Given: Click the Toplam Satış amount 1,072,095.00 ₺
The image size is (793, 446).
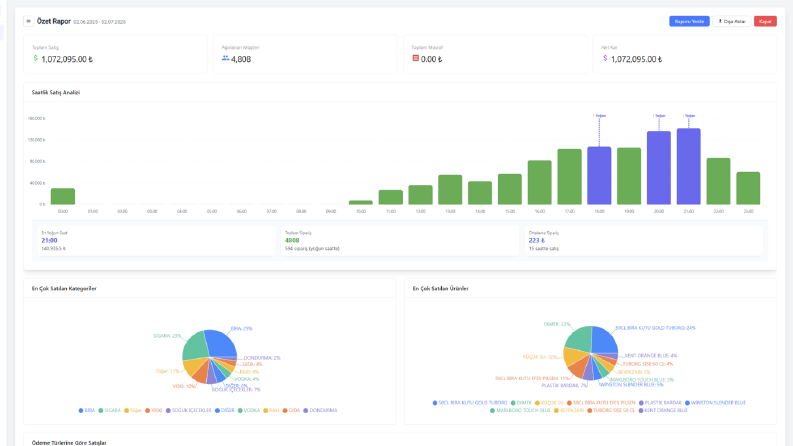Looking at the screenshot, I should 67,59.
